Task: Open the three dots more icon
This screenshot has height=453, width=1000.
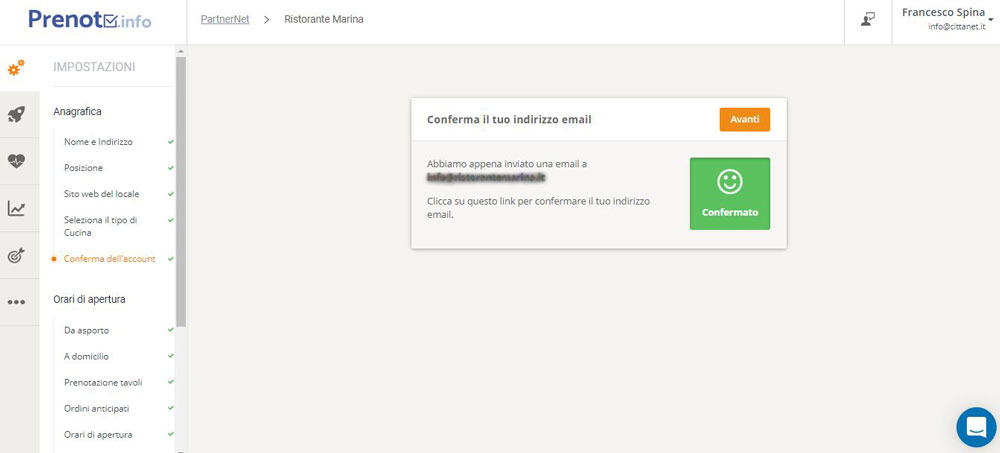Action: tap(16, 302)
